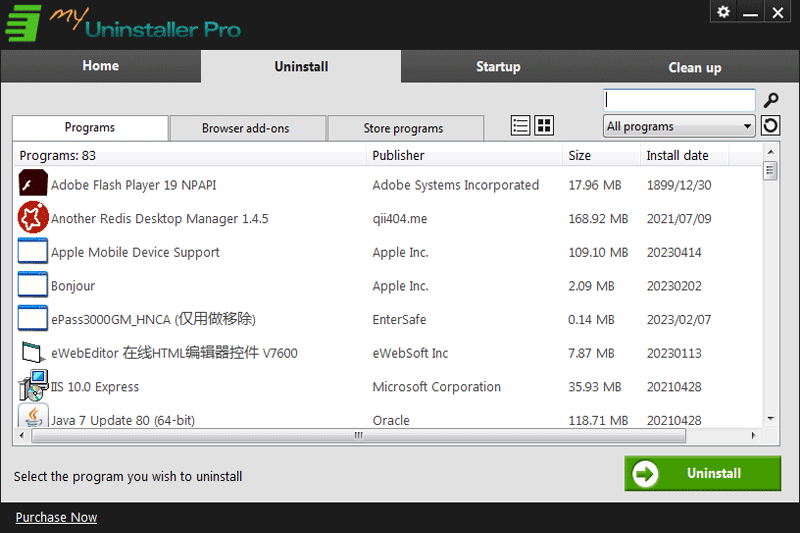Grab the horizontal scrollbar thumb
The image size is (800, 533).
click(359, 436)
